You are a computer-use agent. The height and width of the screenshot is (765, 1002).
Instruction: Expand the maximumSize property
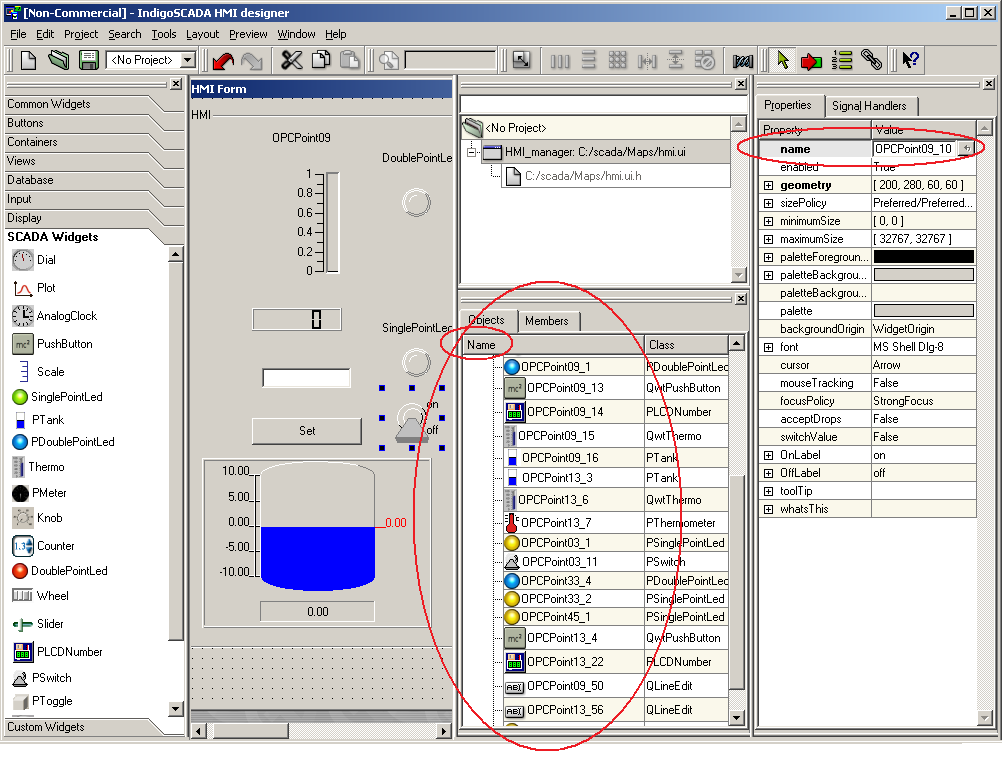pyautogui.click(x=768, y=239)
